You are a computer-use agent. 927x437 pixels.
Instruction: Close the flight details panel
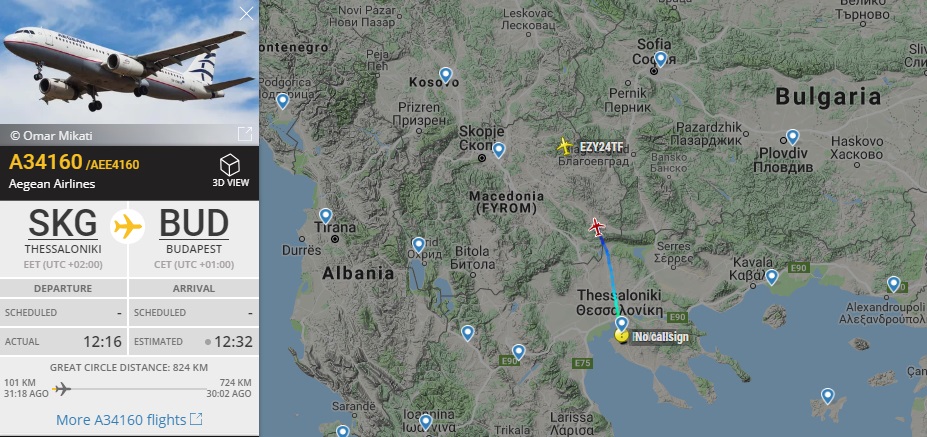[247, 13]
